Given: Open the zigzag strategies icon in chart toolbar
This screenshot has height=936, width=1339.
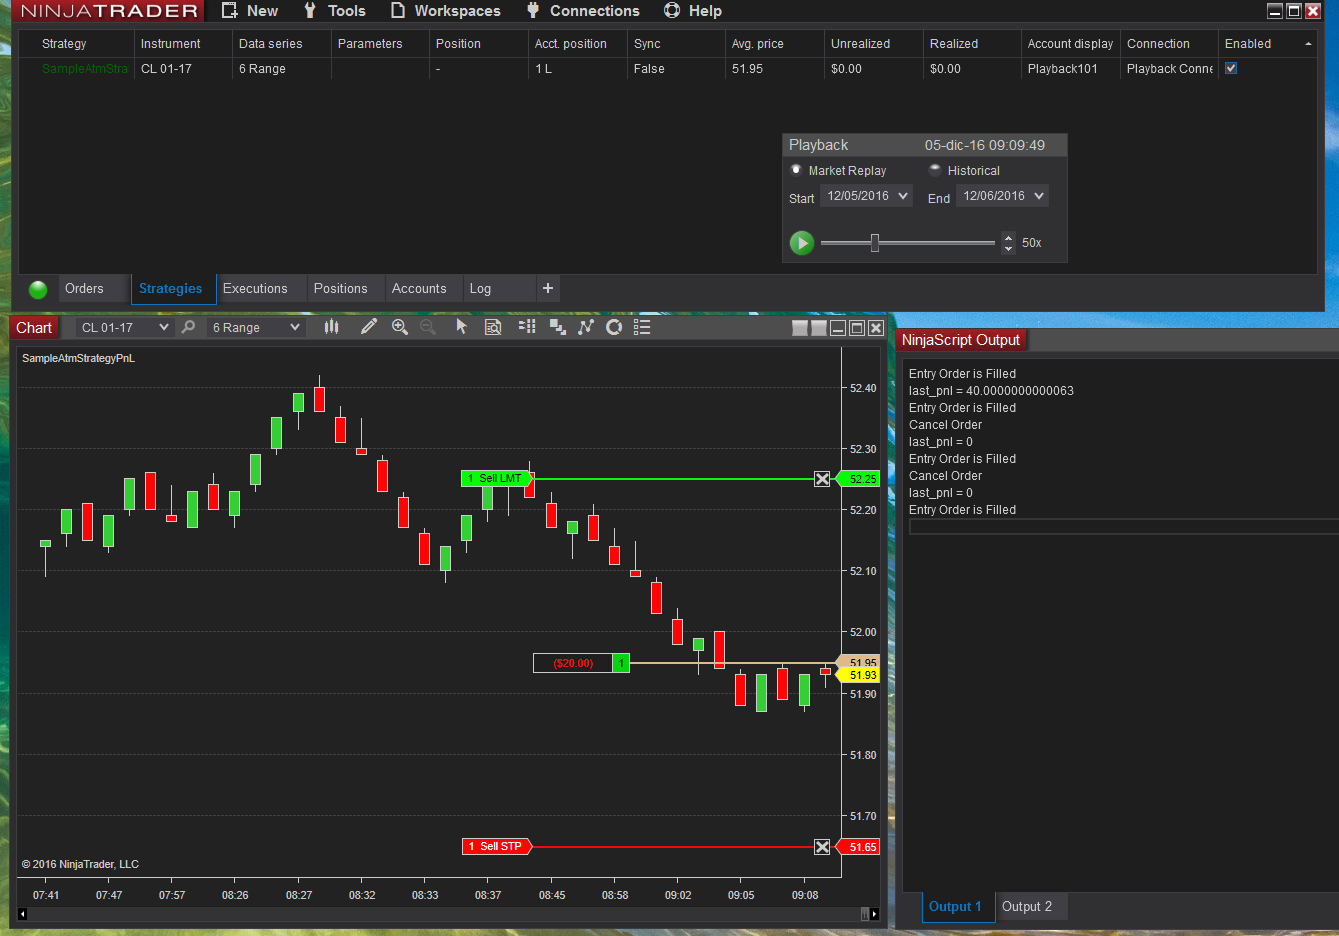Looking at the screenshot, I should pos(586,327).
